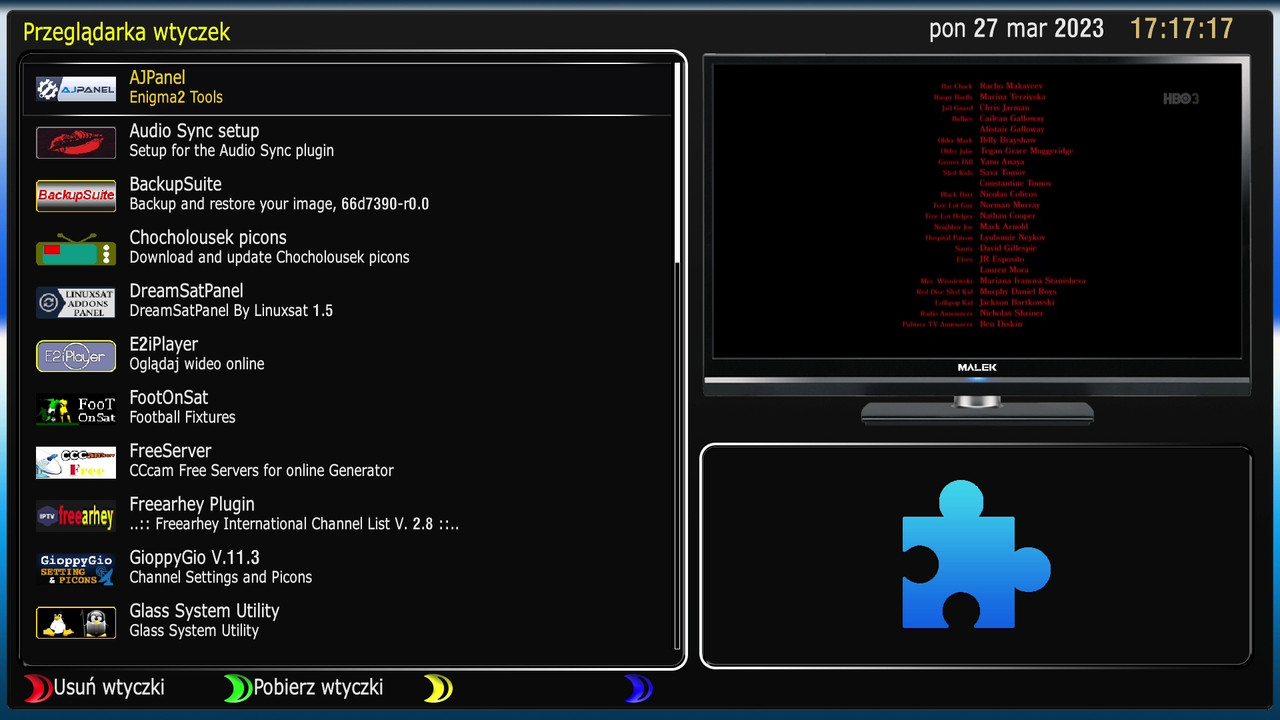Click the Oglądaj wideo online description
Viewport: 1280px width, 720px height.
tap(197, 364)
